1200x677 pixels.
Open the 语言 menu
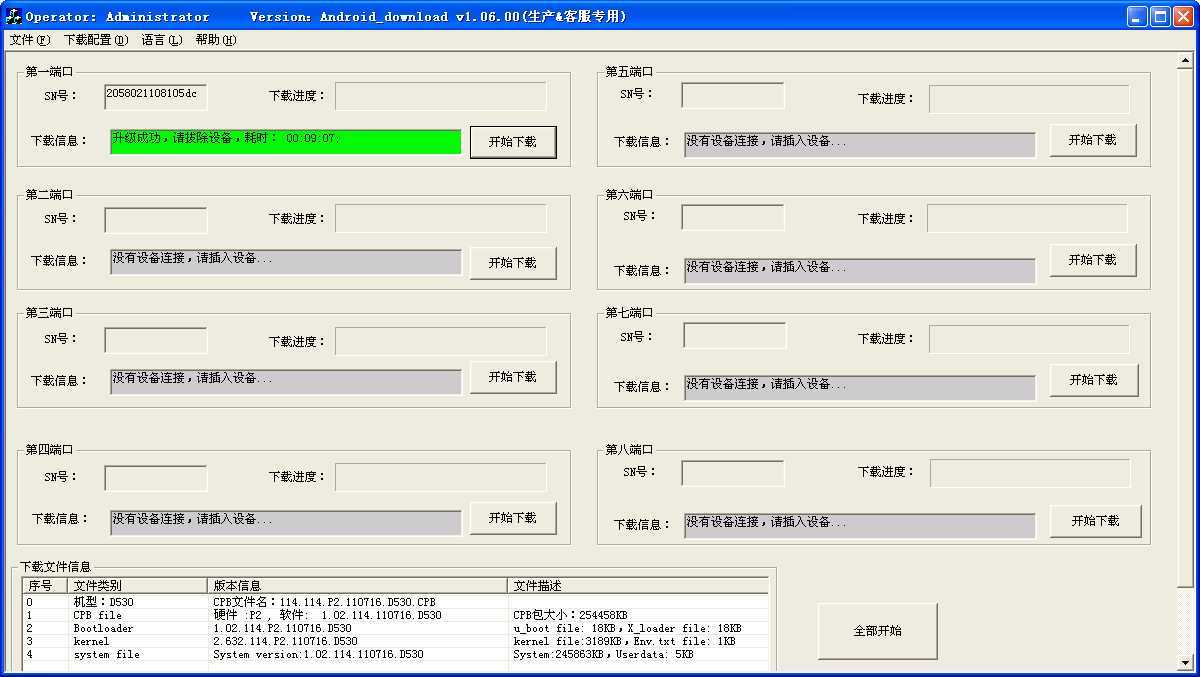pos(161,40)
